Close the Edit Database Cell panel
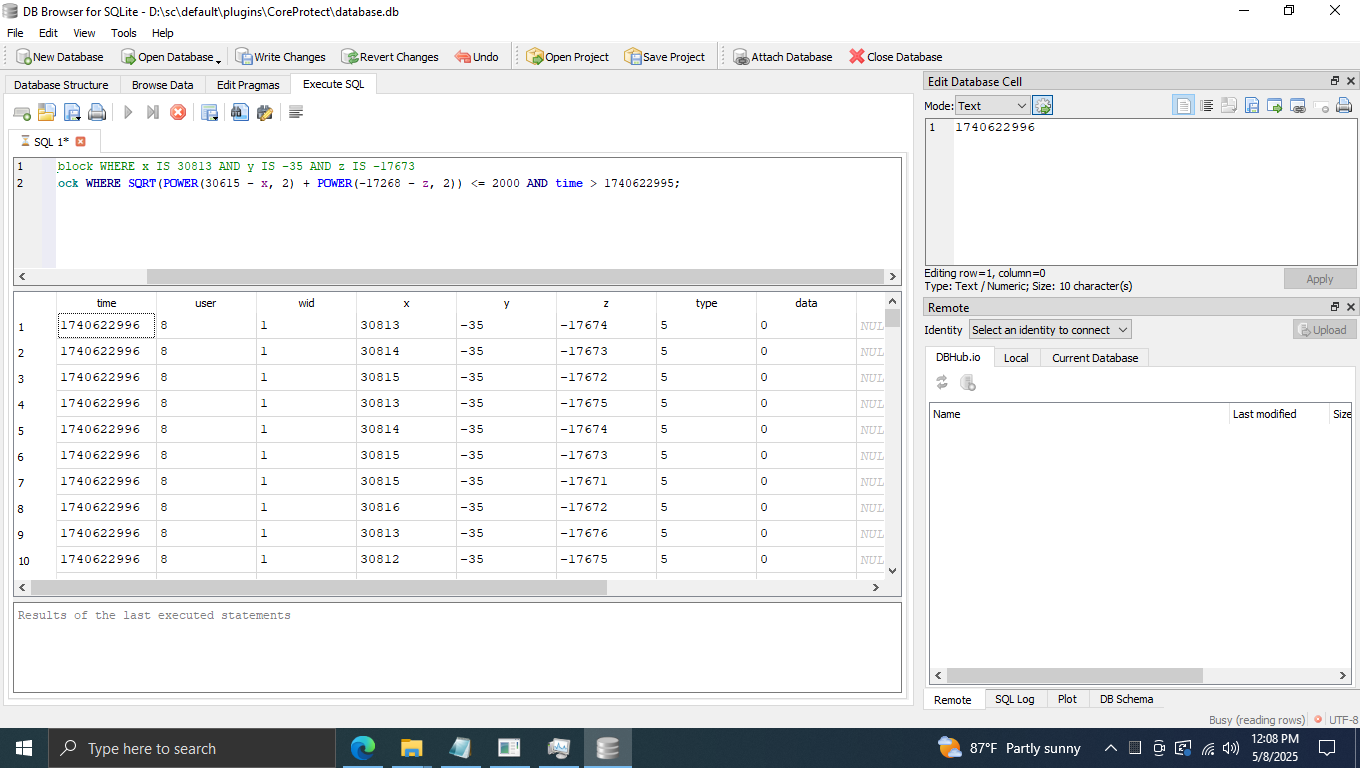This screenshot has height=768, width=1360. click(x=1351, y=81)
